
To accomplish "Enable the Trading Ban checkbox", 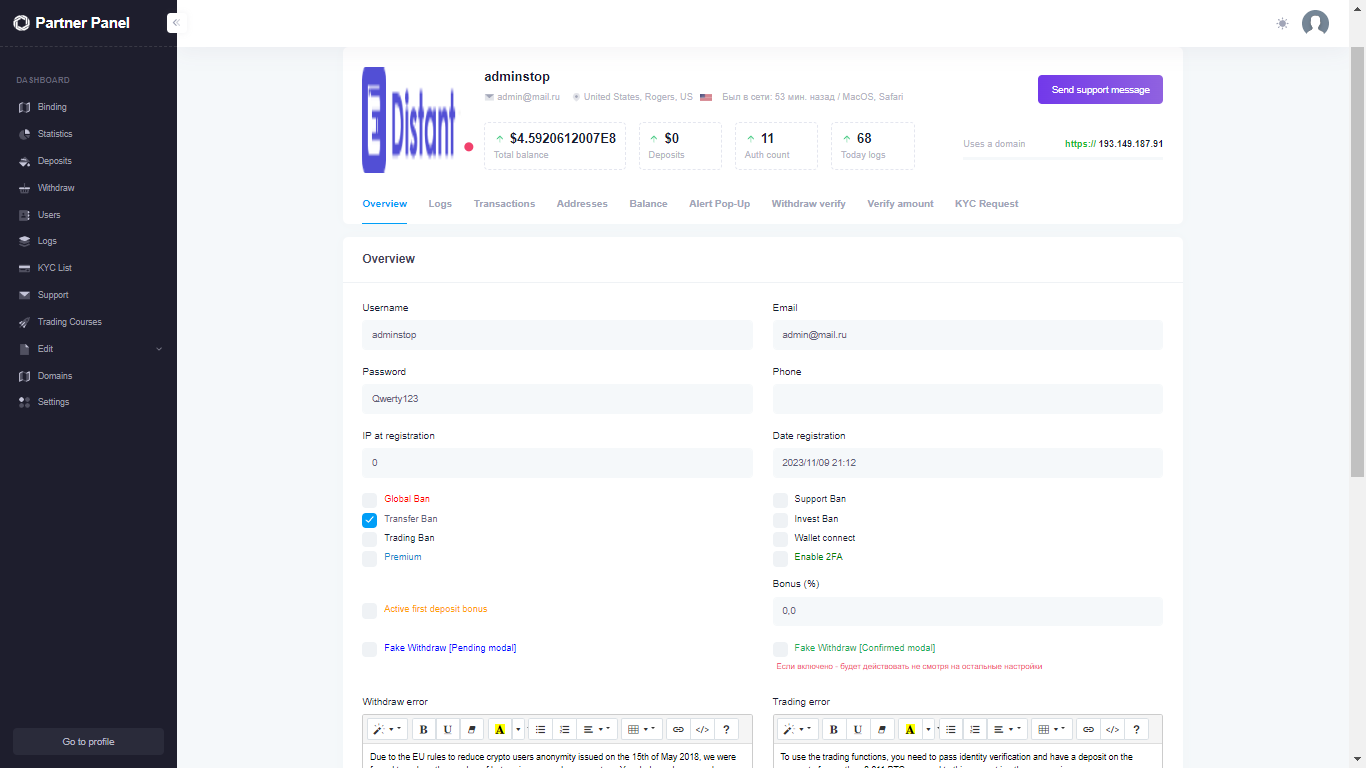I will (x=370, y=539).
